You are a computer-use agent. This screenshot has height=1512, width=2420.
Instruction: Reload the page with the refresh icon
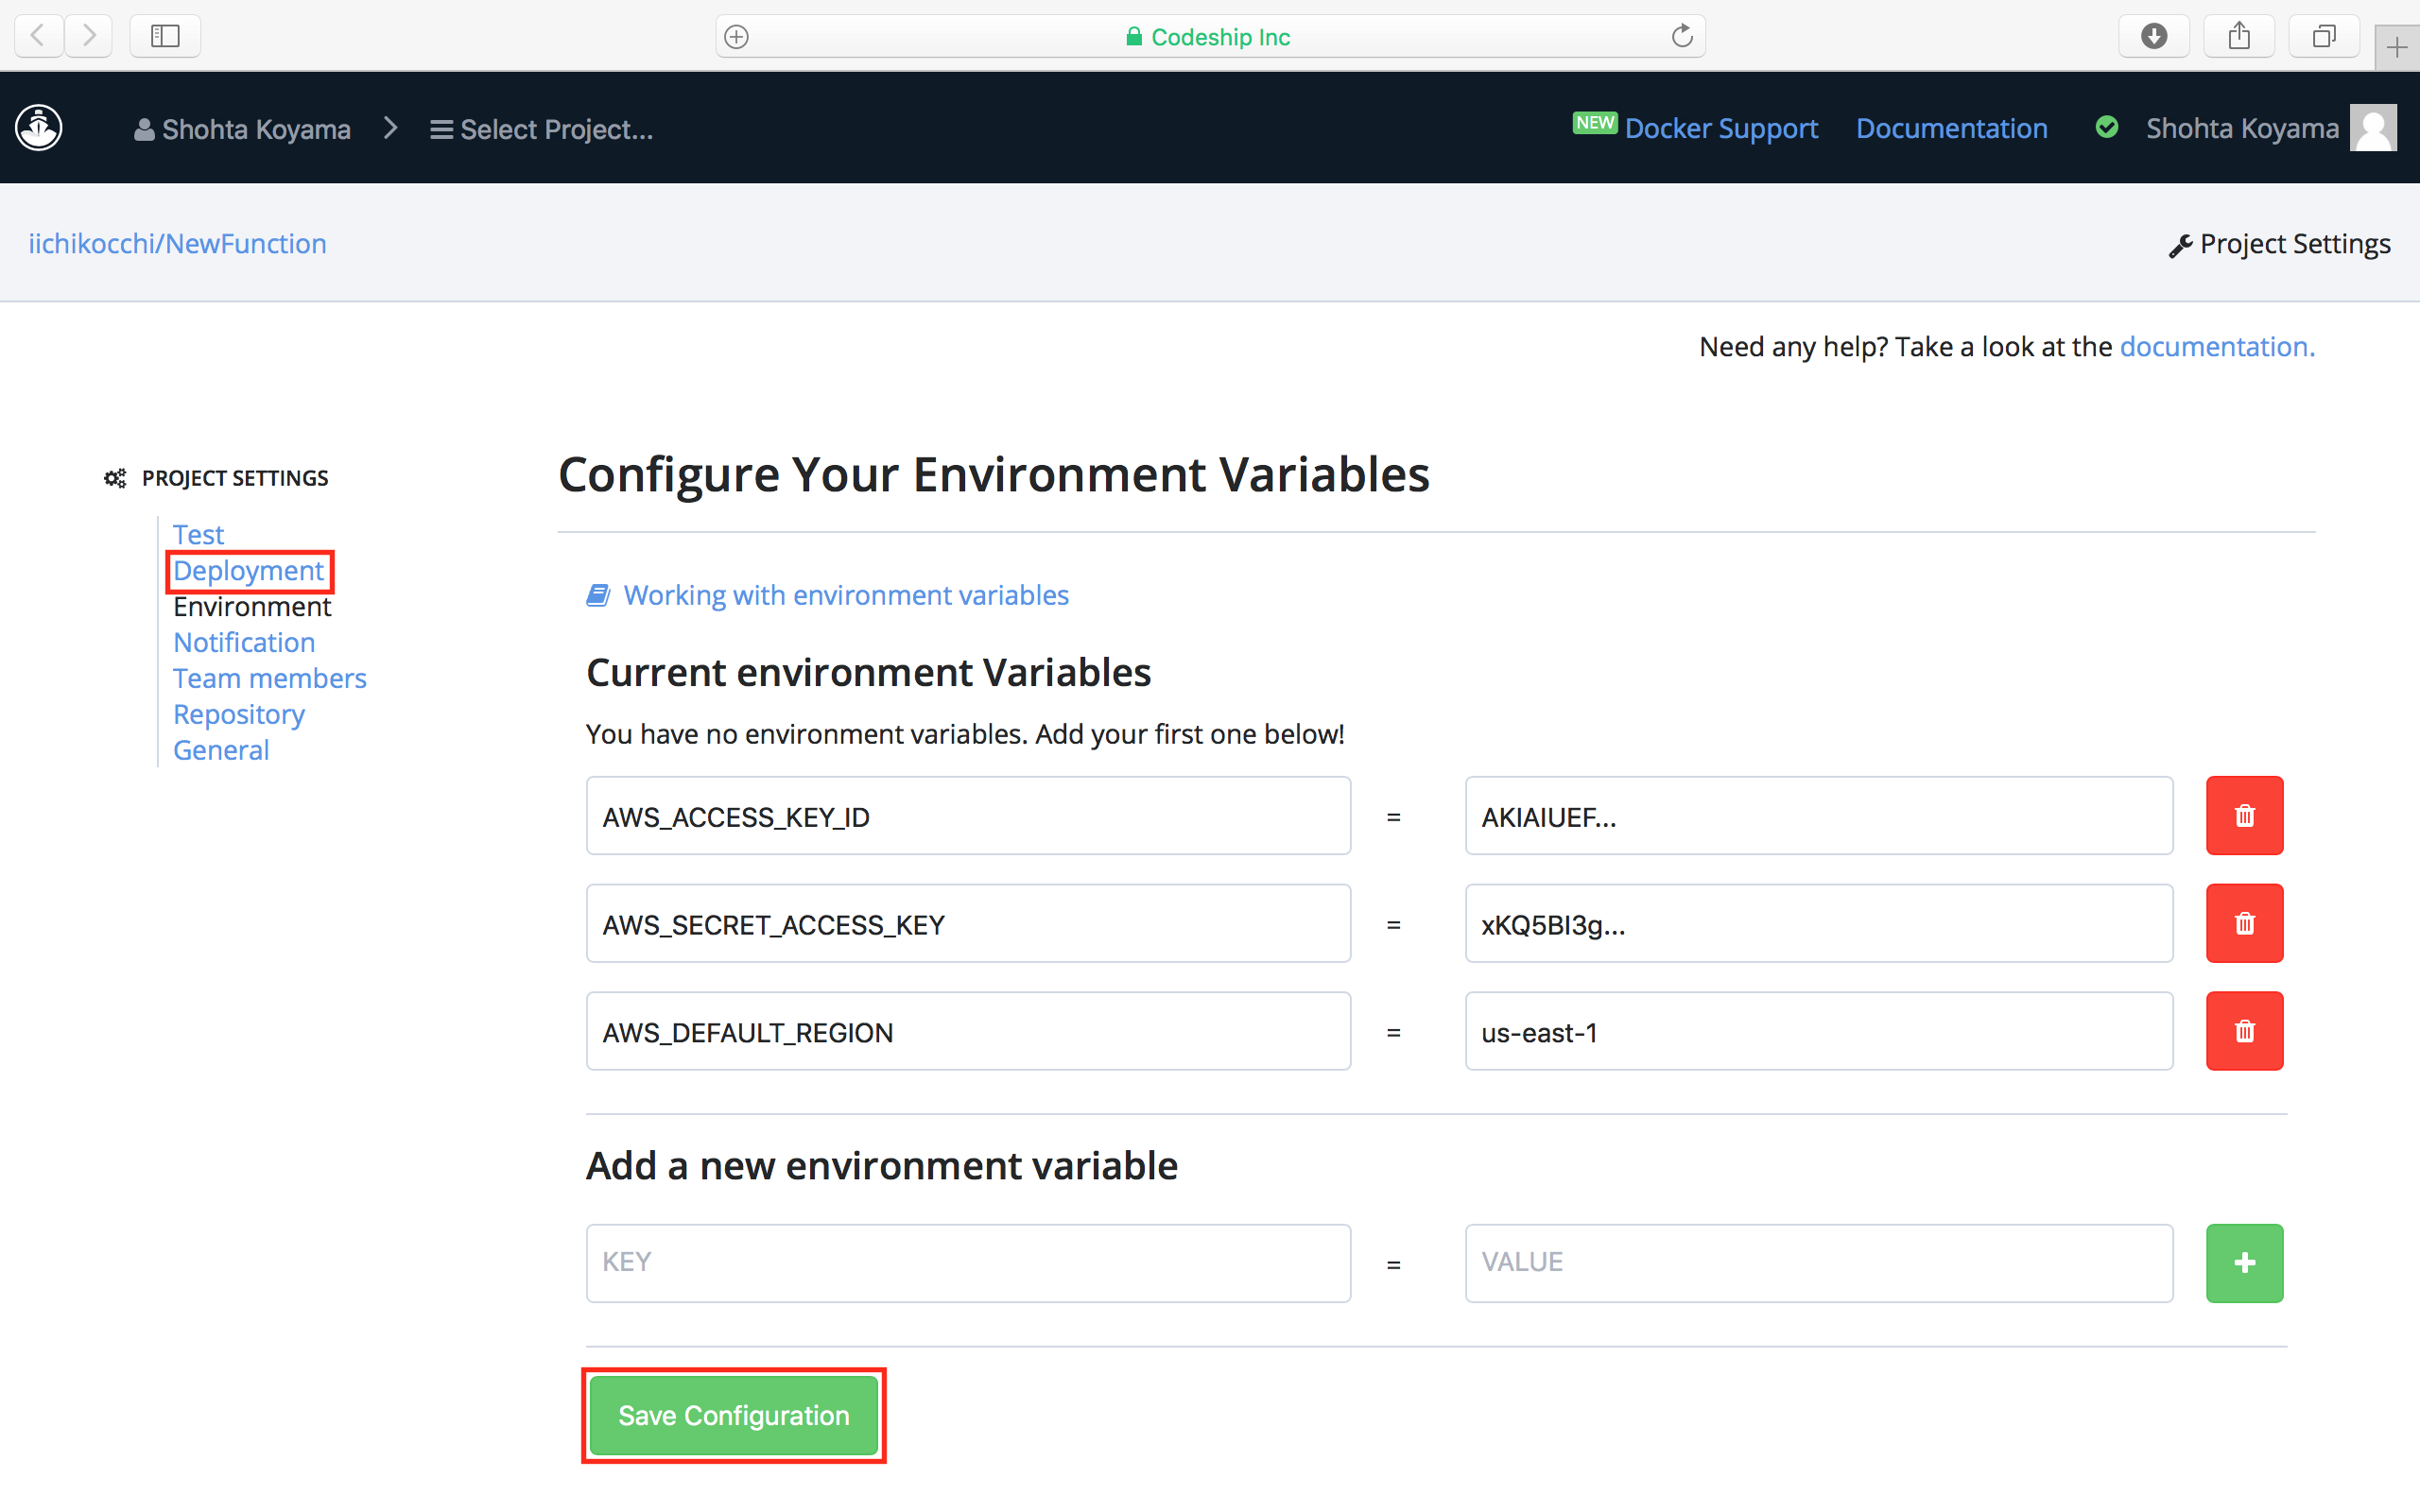coord(1681,35)
